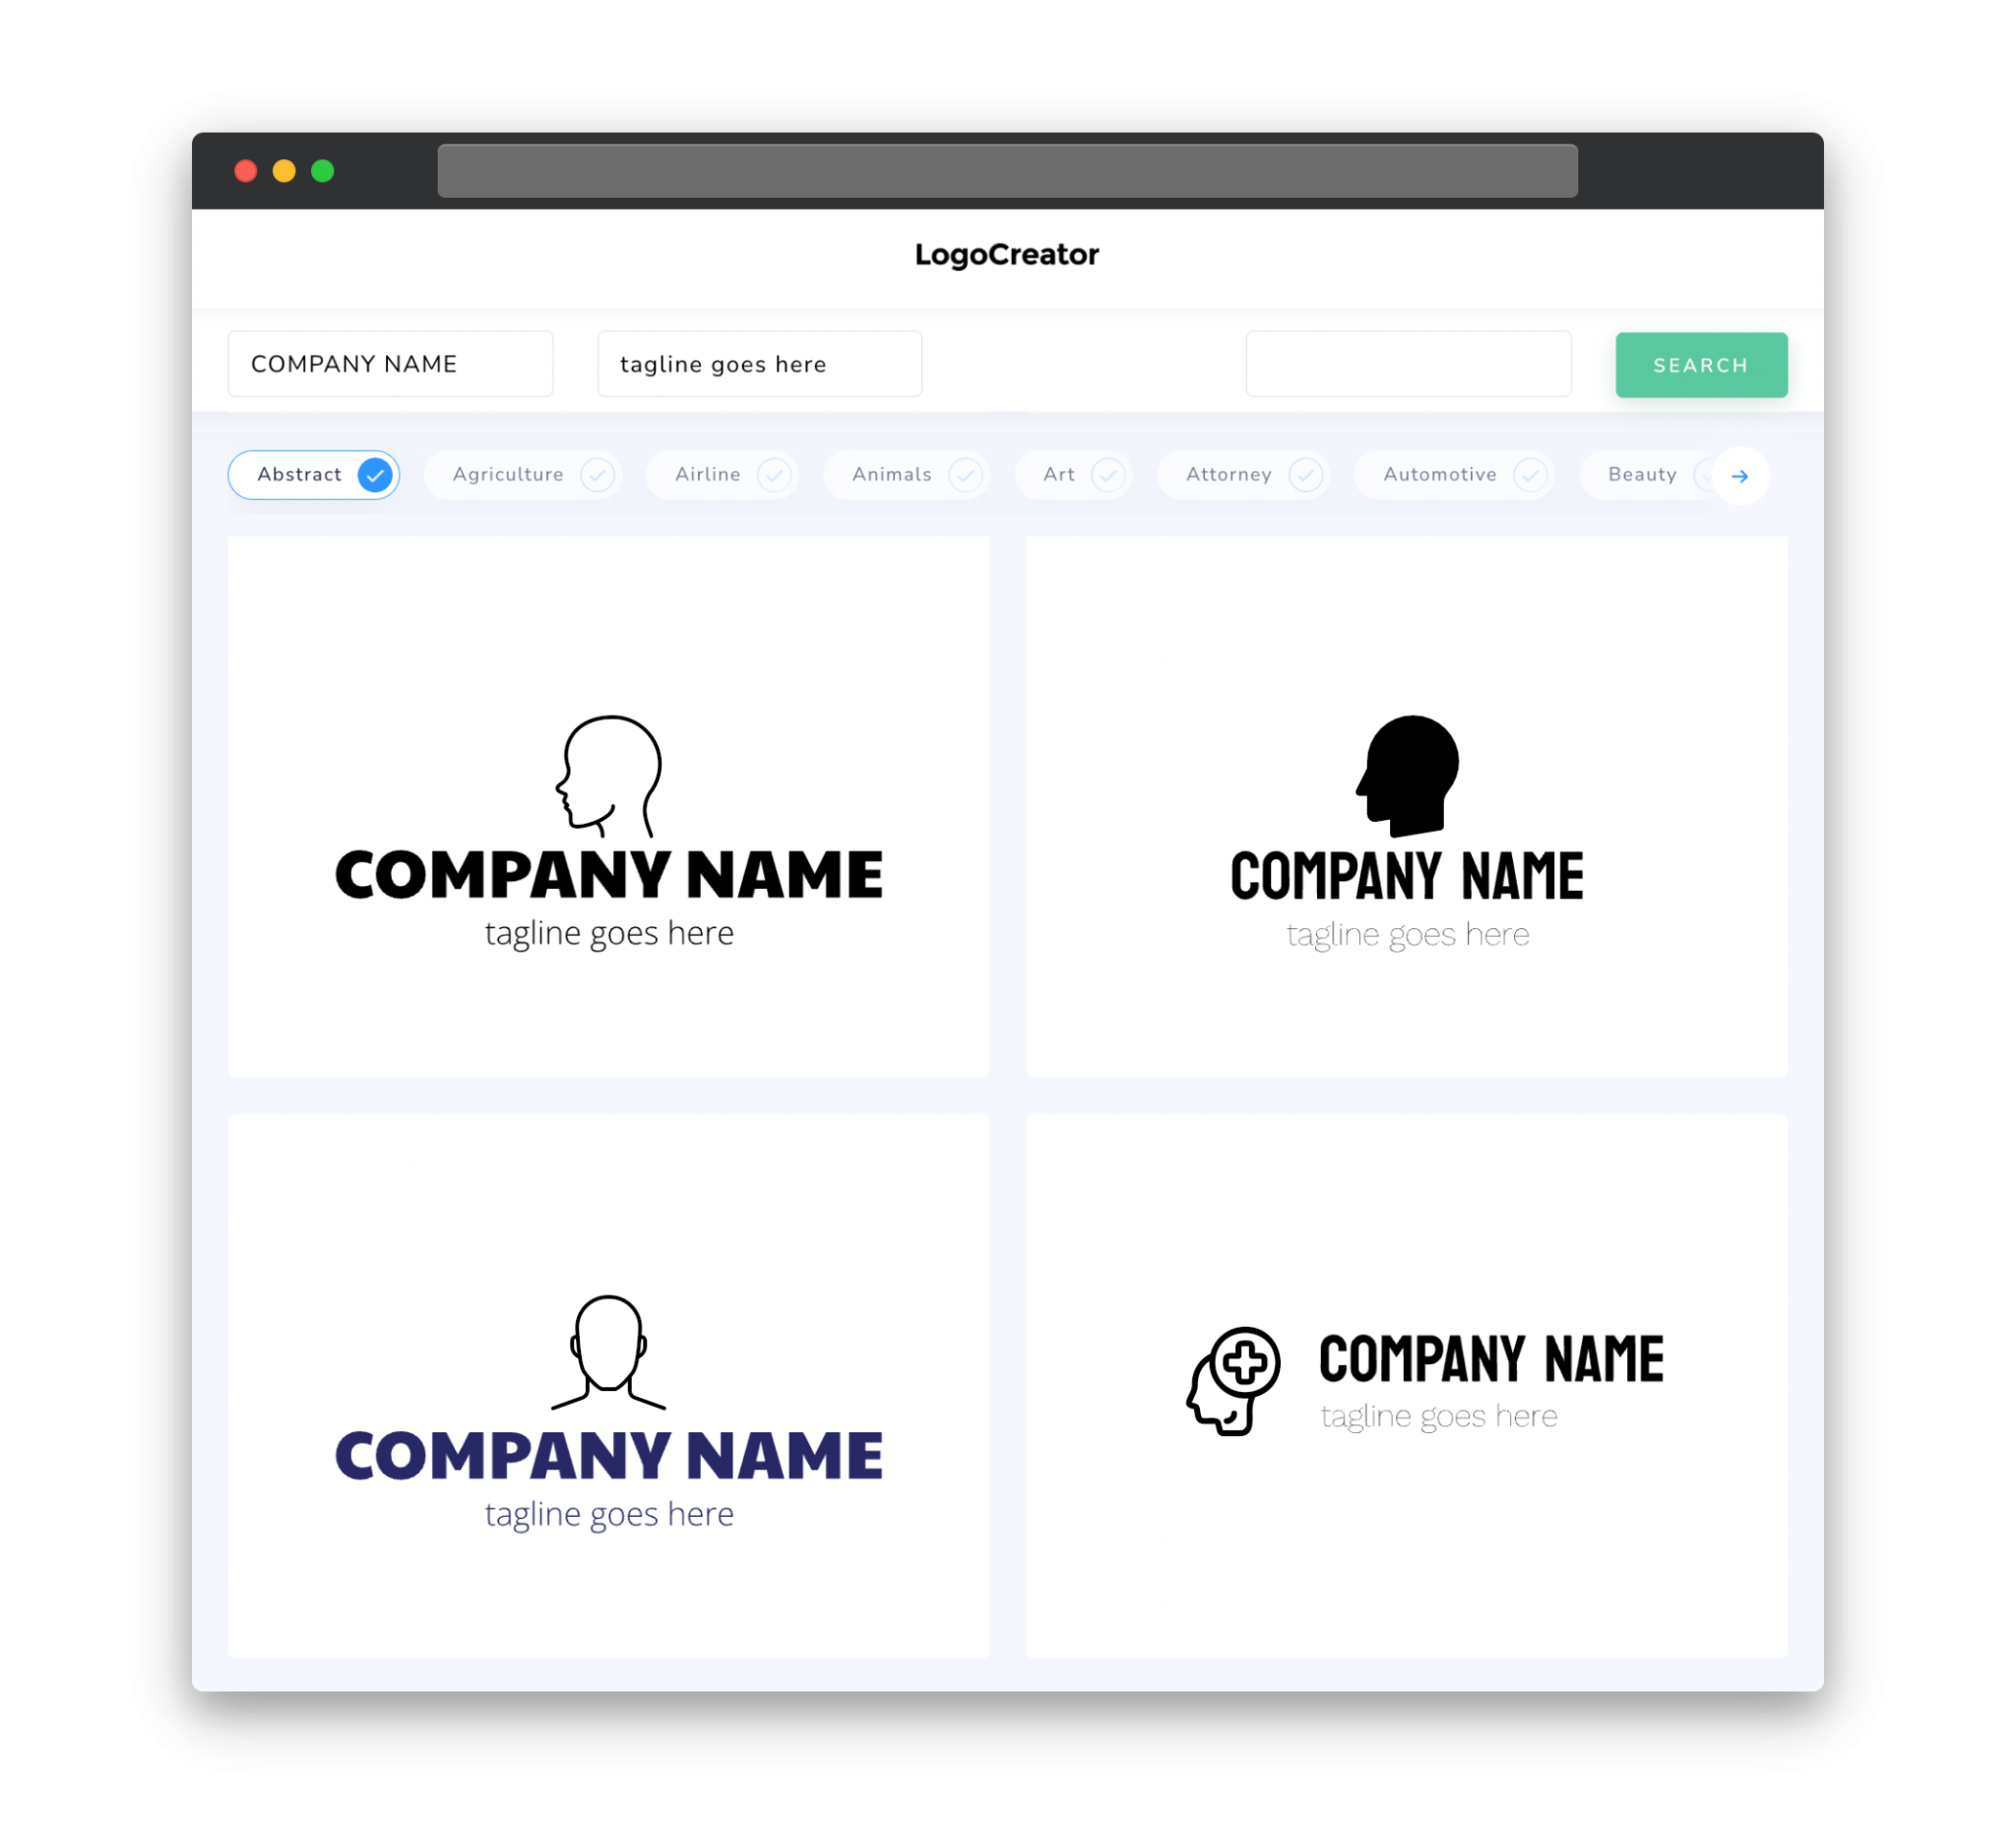
Task: Click the Abstract category checkmark icon
Action: tap(376, 475)
